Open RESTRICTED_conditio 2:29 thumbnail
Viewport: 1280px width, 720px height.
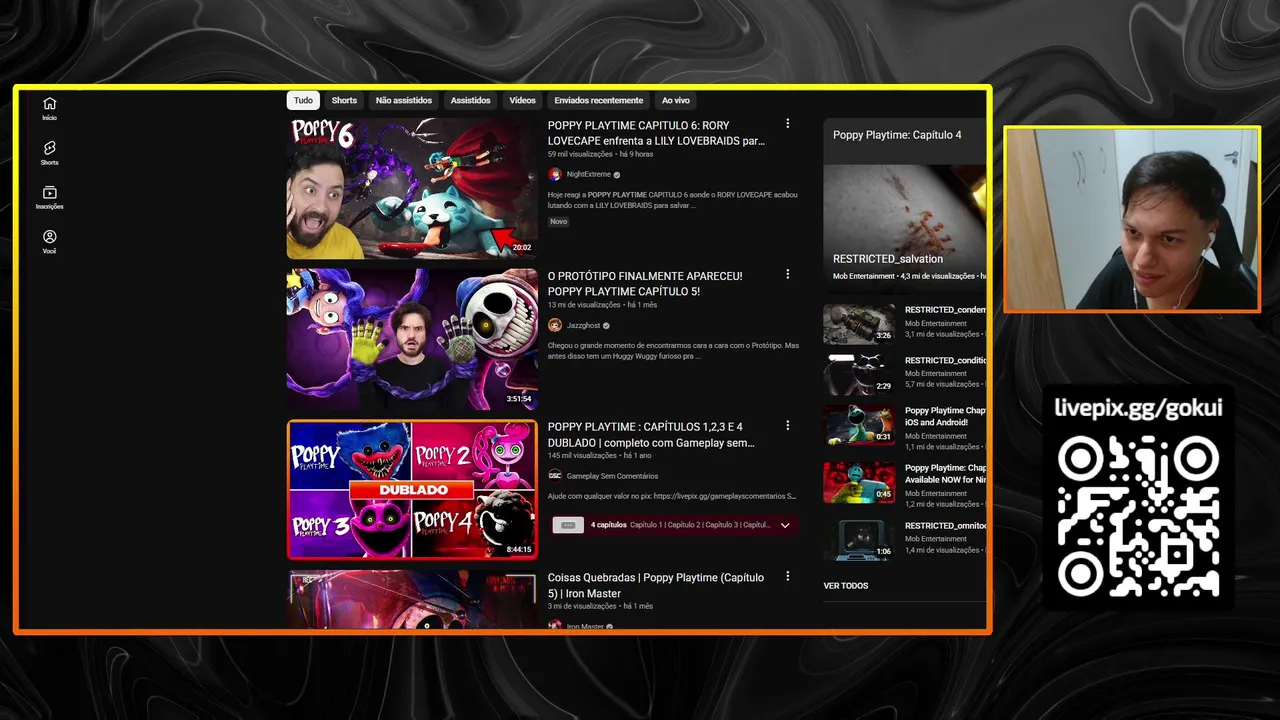click(859, 375)
